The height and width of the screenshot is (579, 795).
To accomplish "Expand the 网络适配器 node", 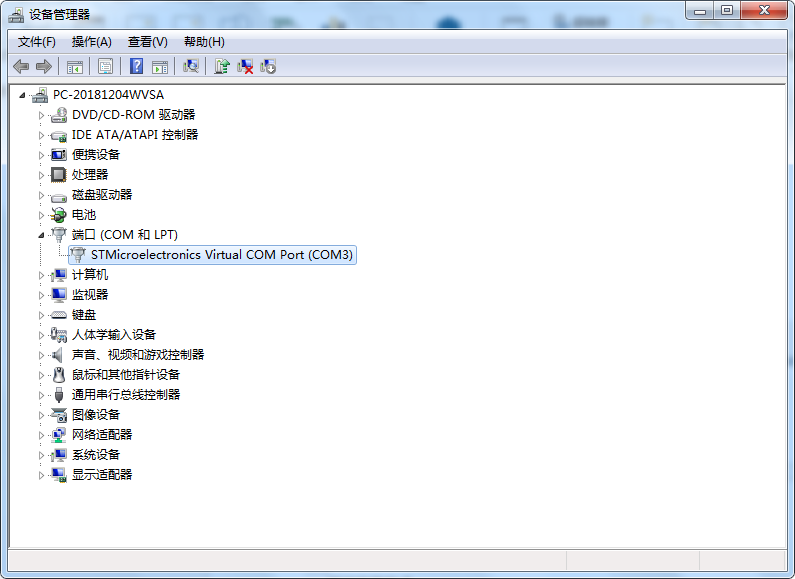I will click(x=42, y=435).
